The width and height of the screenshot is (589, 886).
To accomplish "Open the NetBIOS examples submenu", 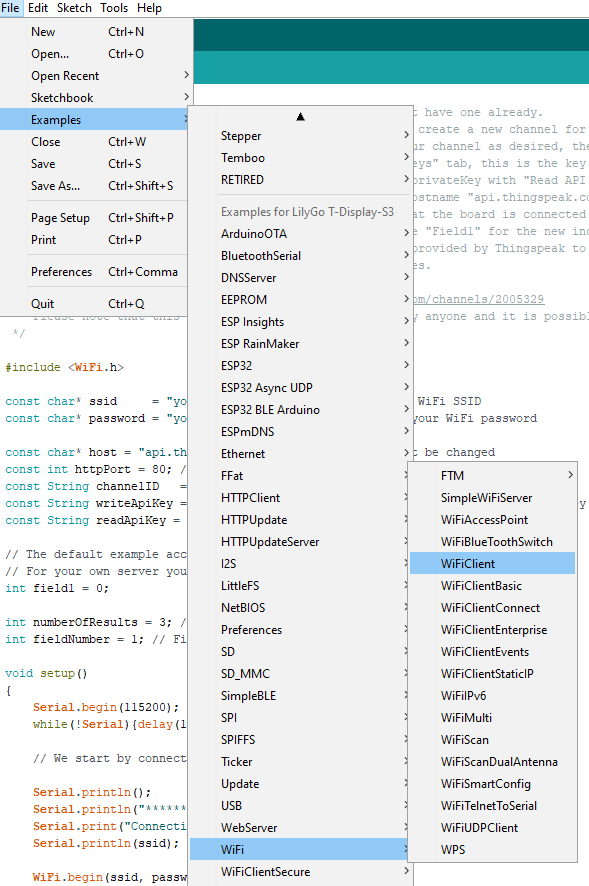I will [x=298, y=608].
